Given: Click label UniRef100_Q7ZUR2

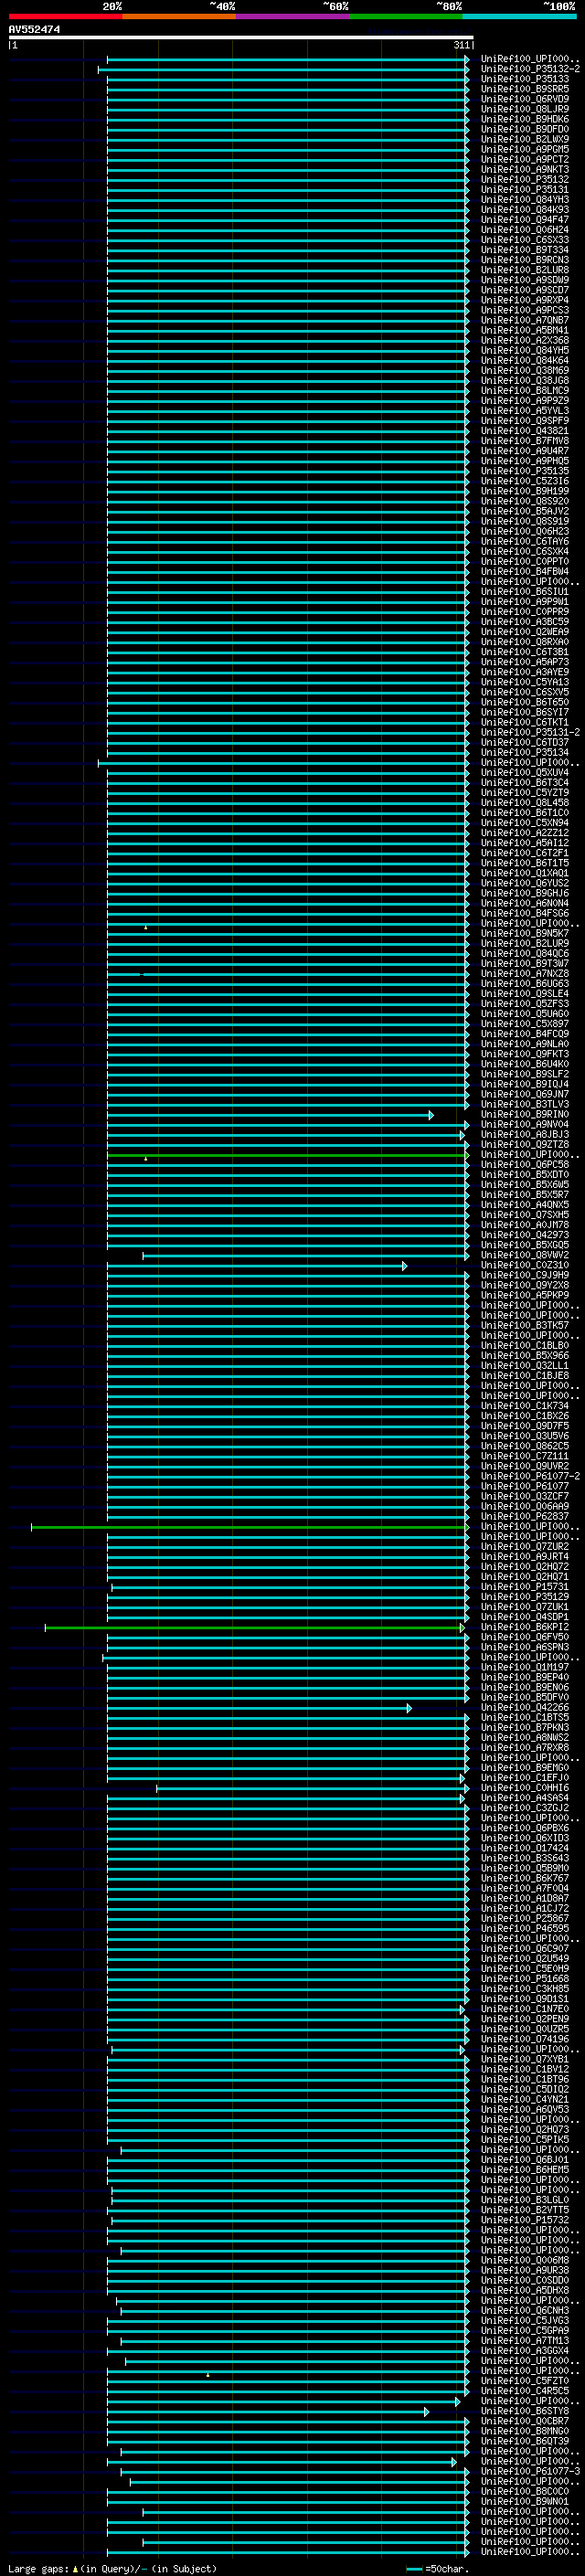Looking at the screenshot, I should [525, 1547].
